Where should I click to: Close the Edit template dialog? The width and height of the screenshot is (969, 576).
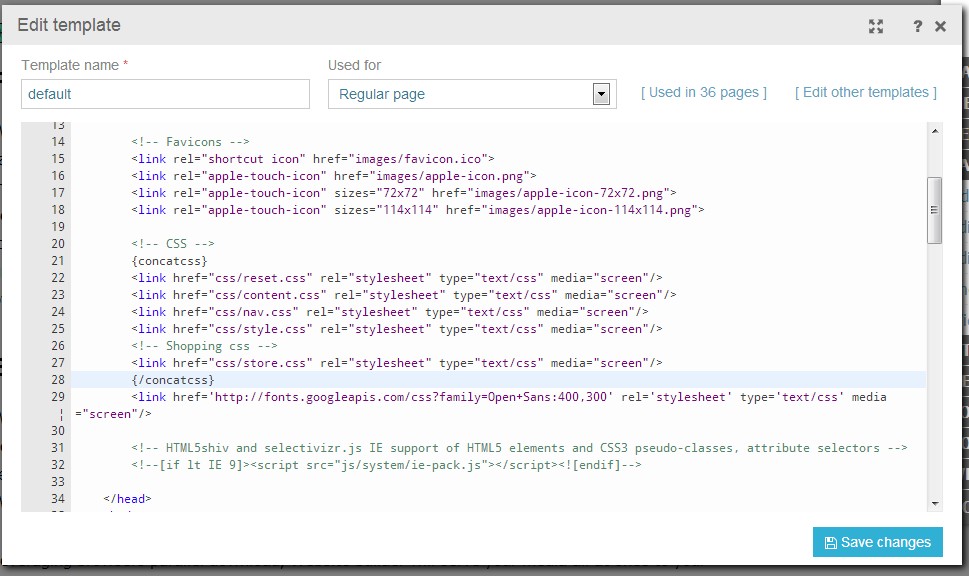point(941,26)
